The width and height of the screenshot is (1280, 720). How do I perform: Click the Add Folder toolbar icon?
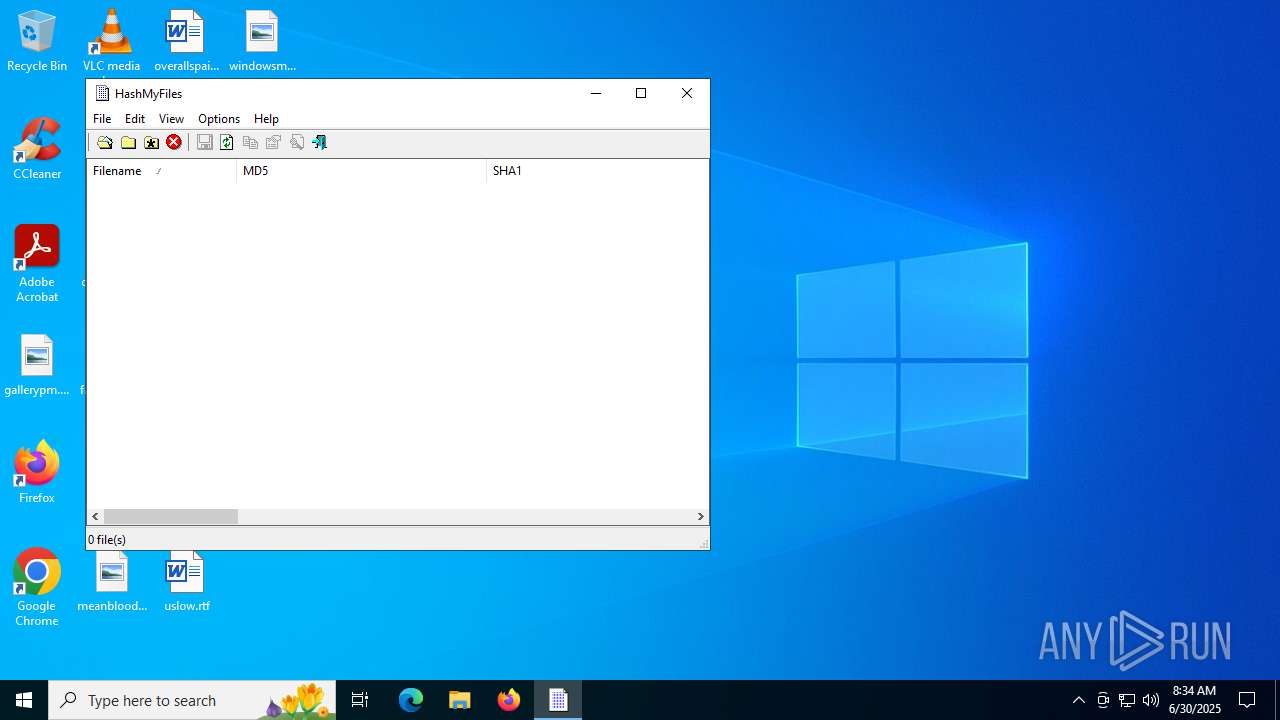tap(128, 143)
